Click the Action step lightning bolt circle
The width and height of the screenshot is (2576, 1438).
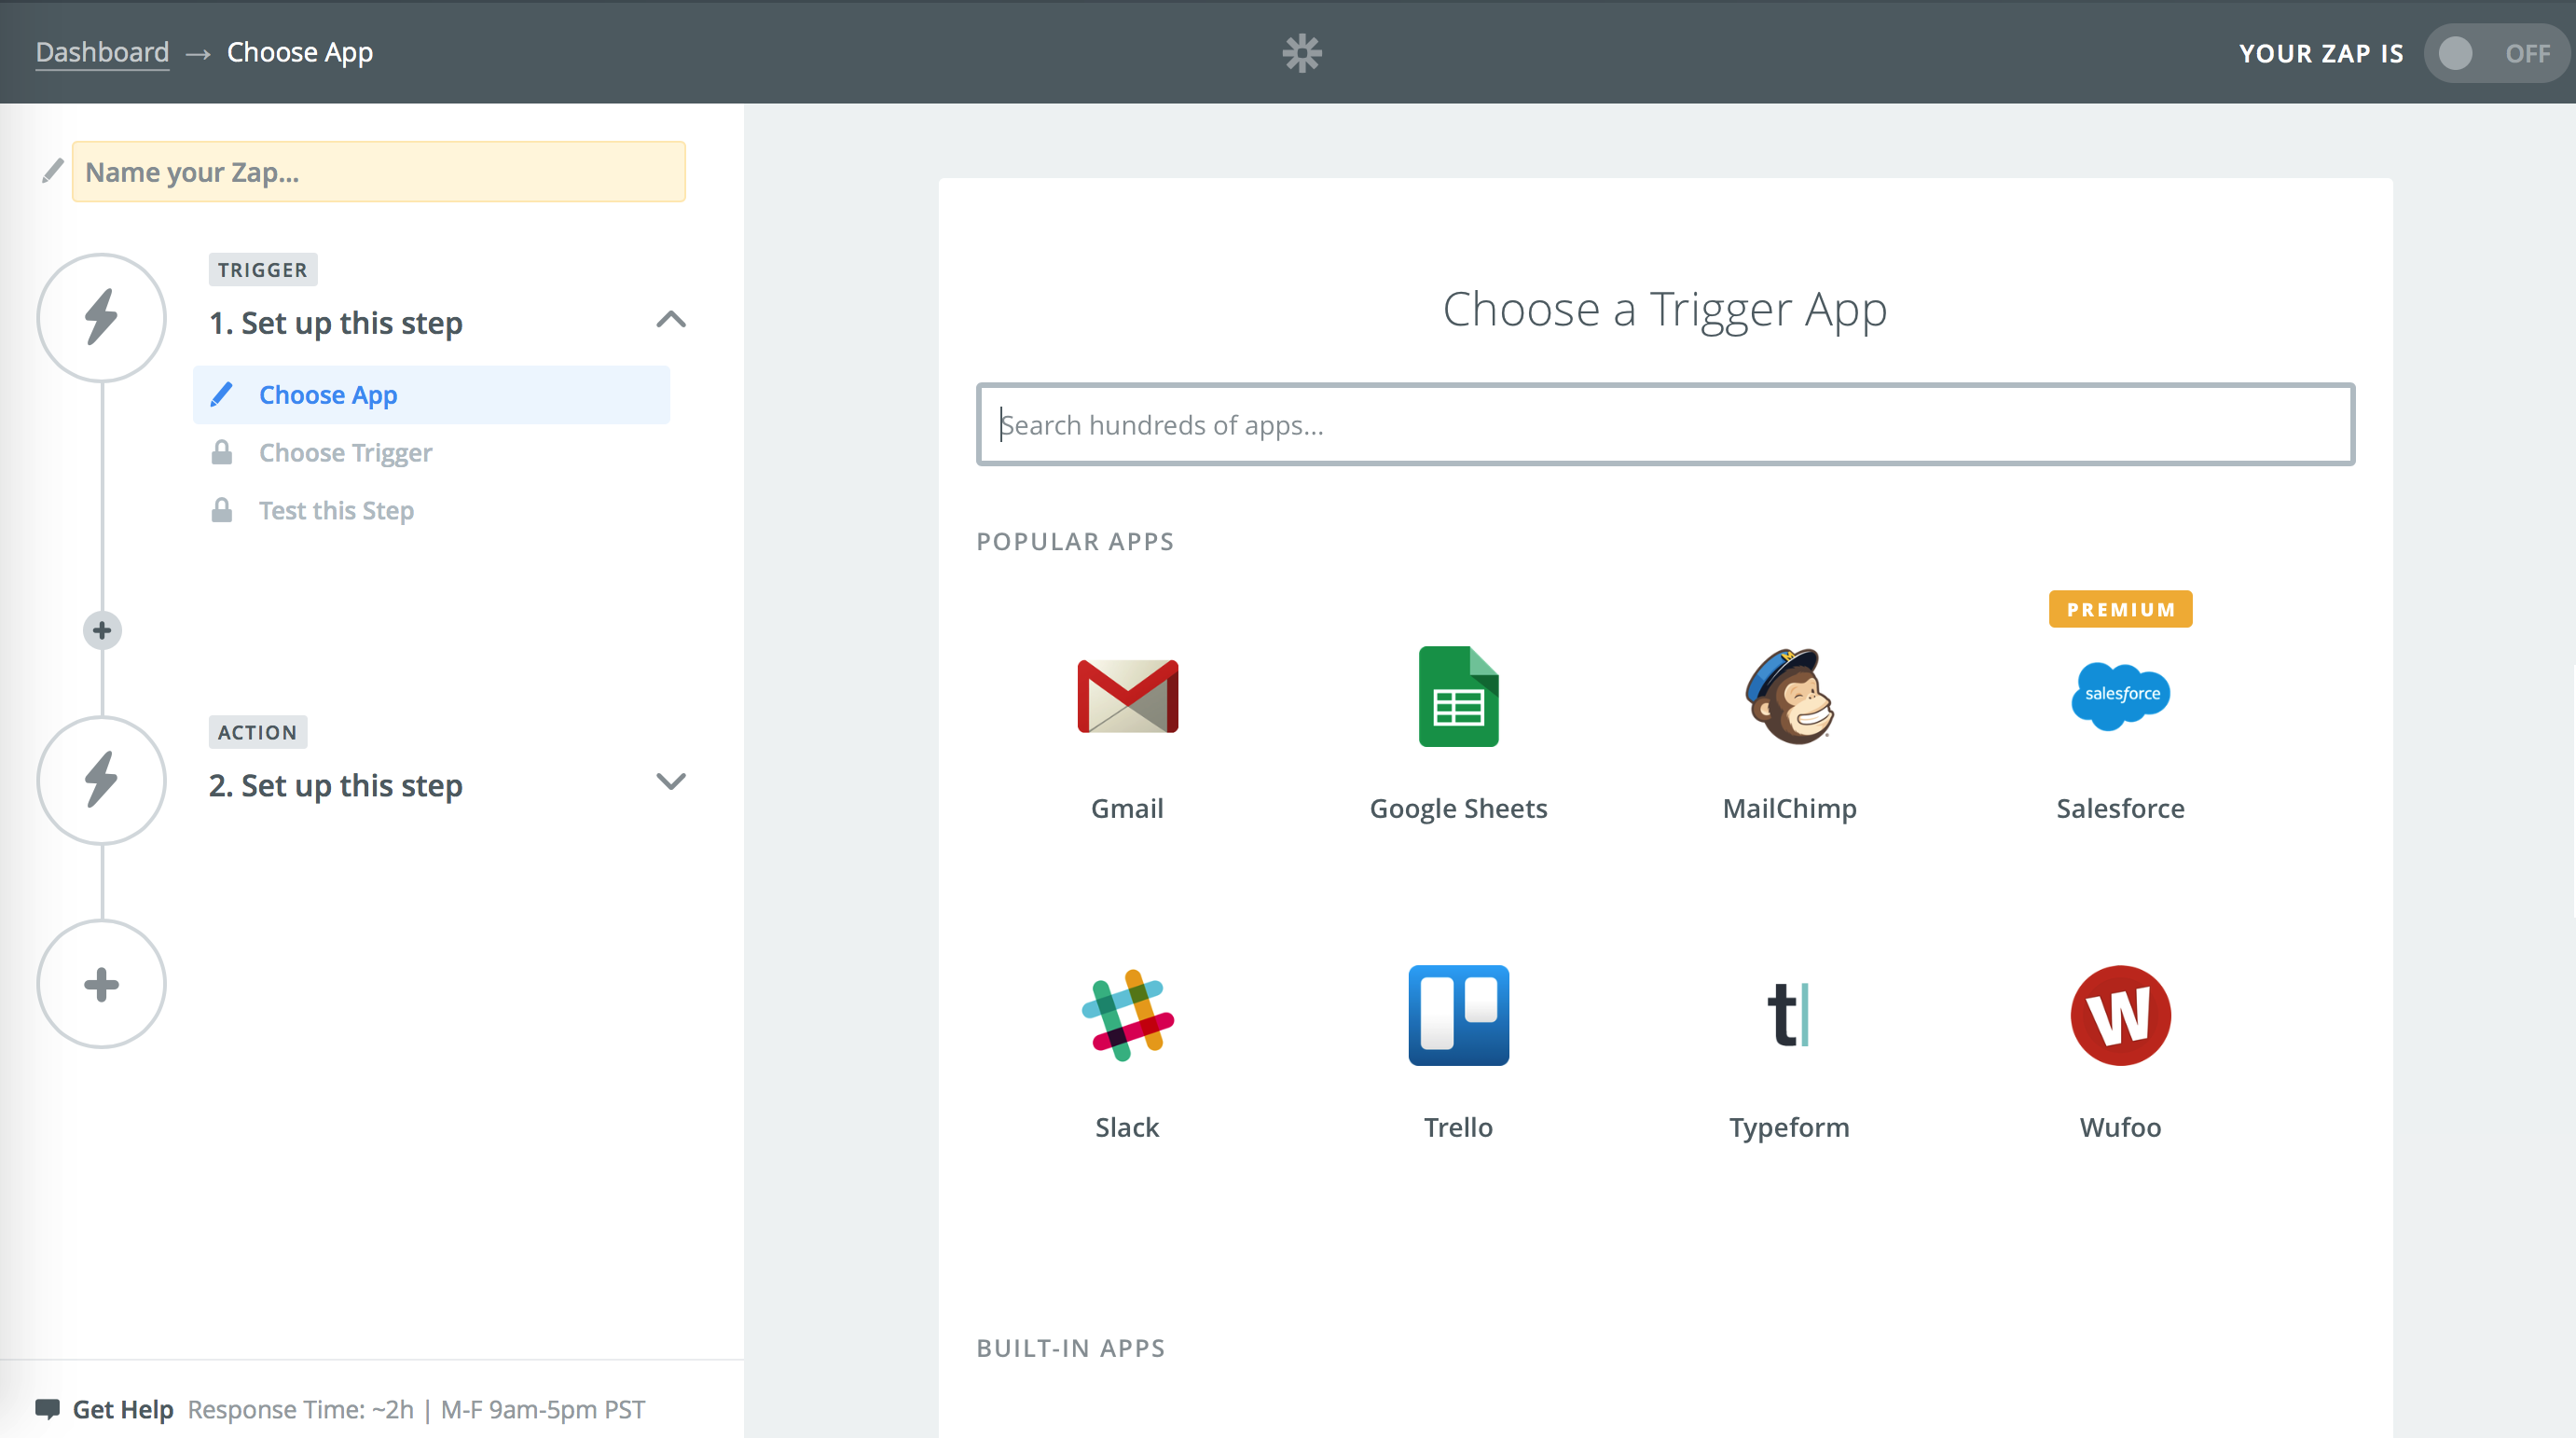tap(101, 780)
